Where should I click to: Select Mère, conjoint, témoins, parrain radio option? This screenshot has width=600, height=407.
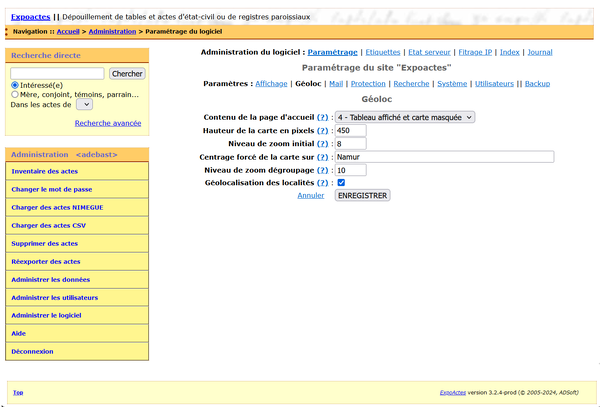(x=15, y=94)
